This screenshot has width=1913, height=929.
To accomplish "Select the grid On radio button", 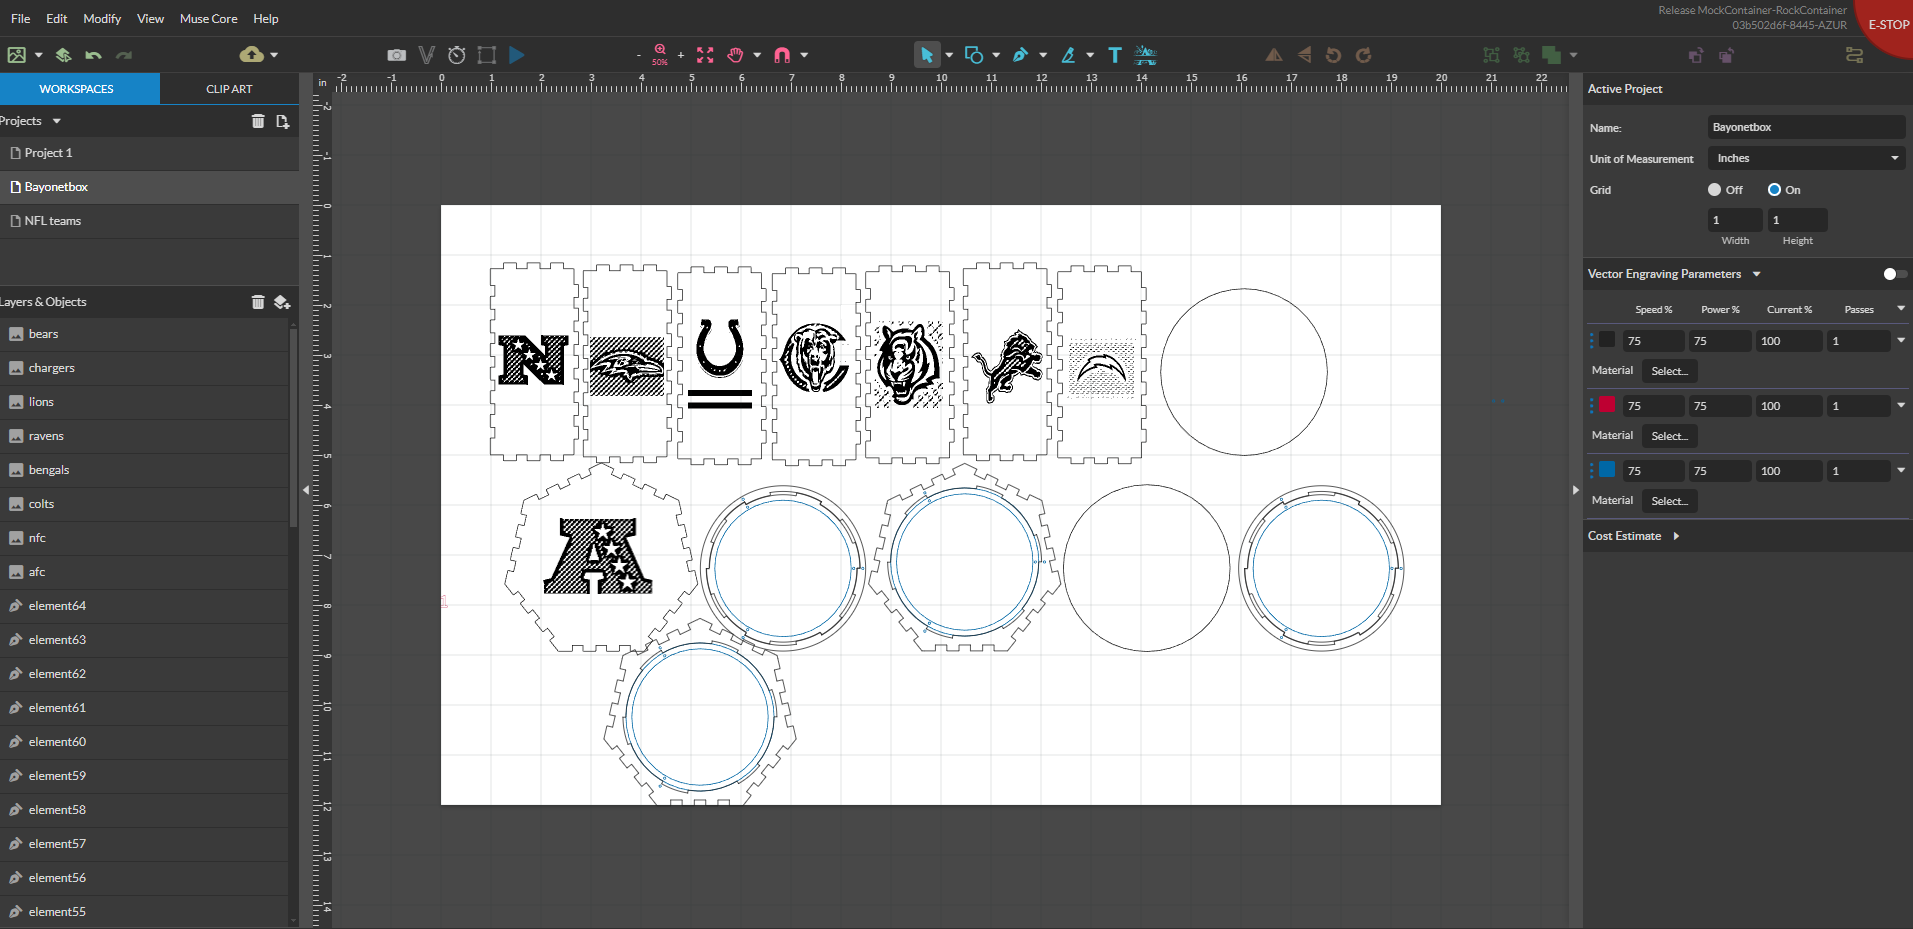I will click(1774, 189).
